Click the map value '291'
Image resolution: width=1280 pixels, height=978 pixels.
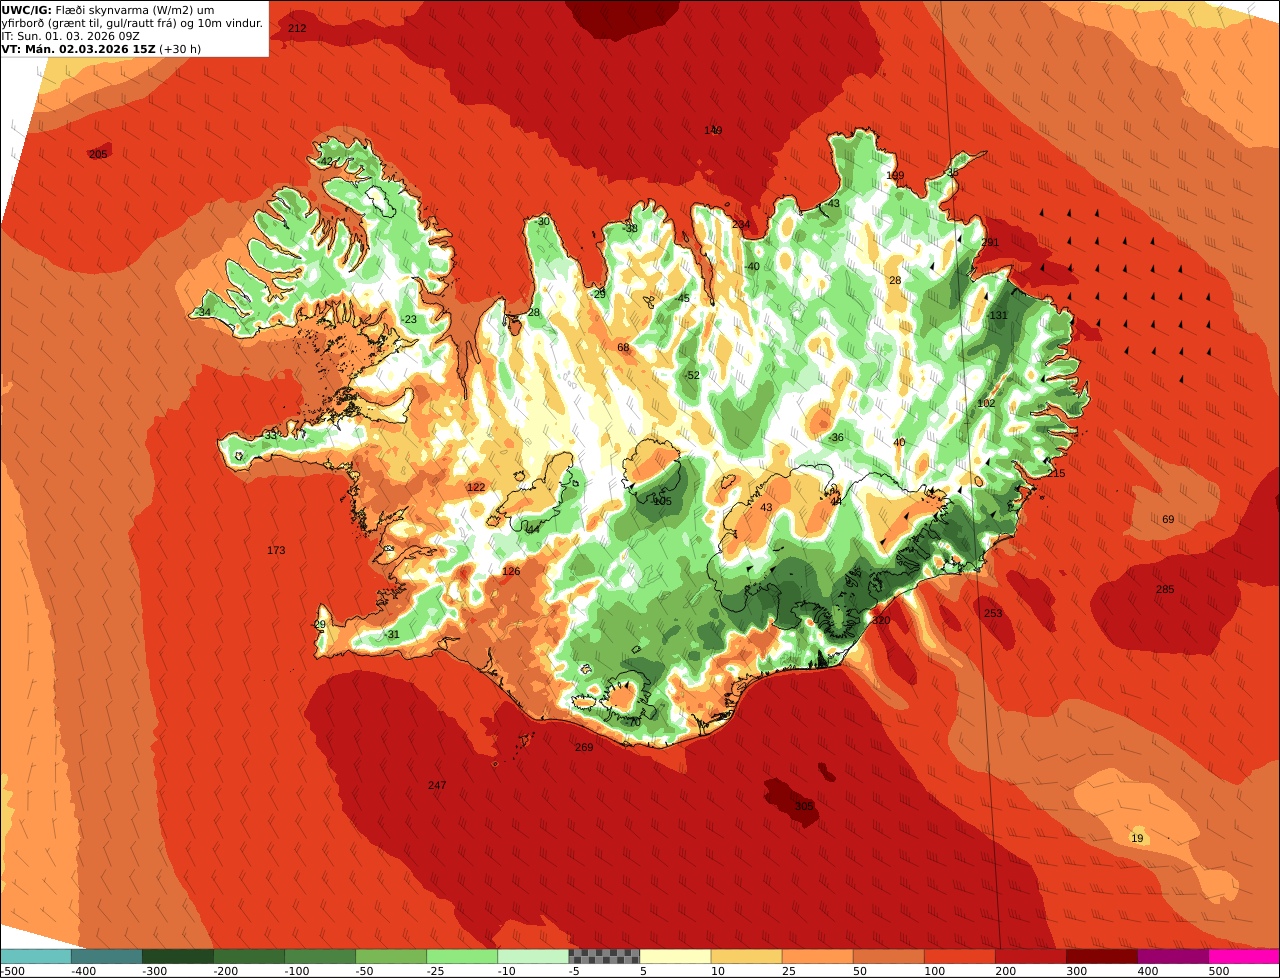(x=990, y=243)
